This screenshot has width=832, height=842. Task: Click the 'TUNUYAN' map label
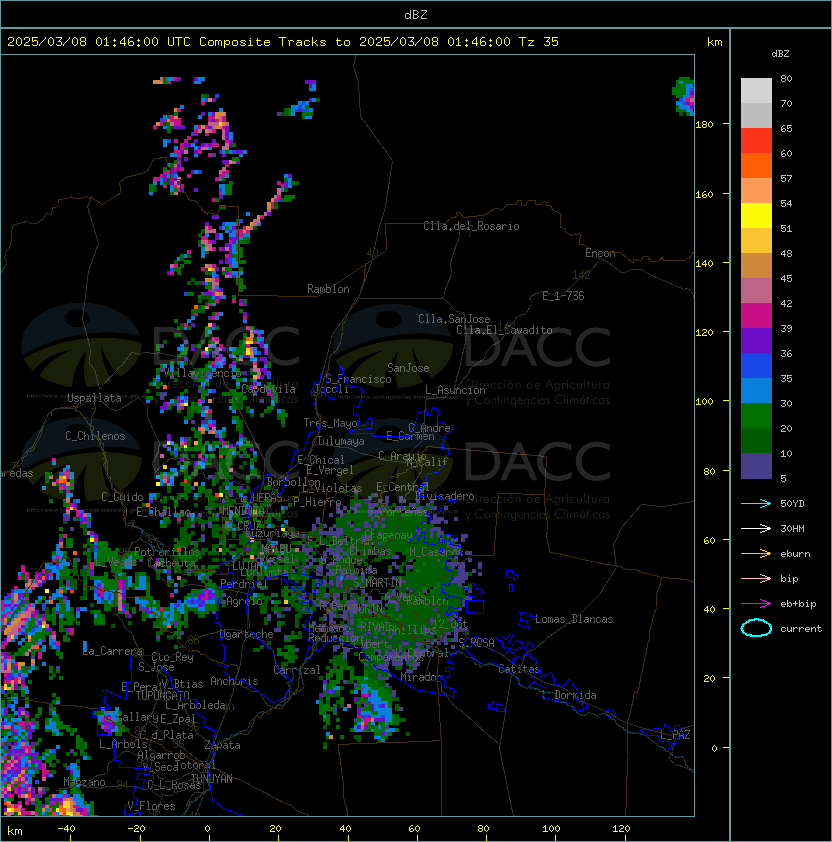click(x=212, y=779)
